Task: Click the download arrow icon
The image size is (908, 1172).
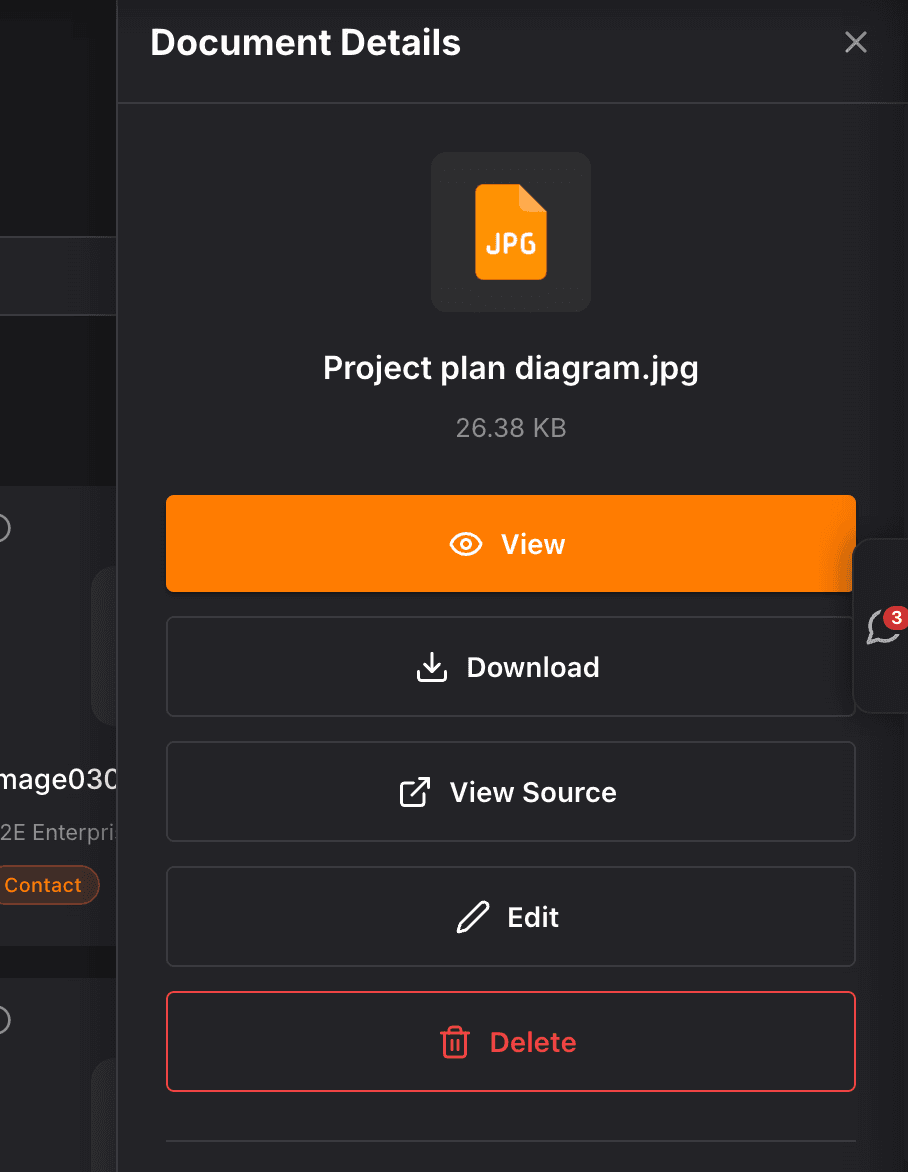Action: coord(431,667)
